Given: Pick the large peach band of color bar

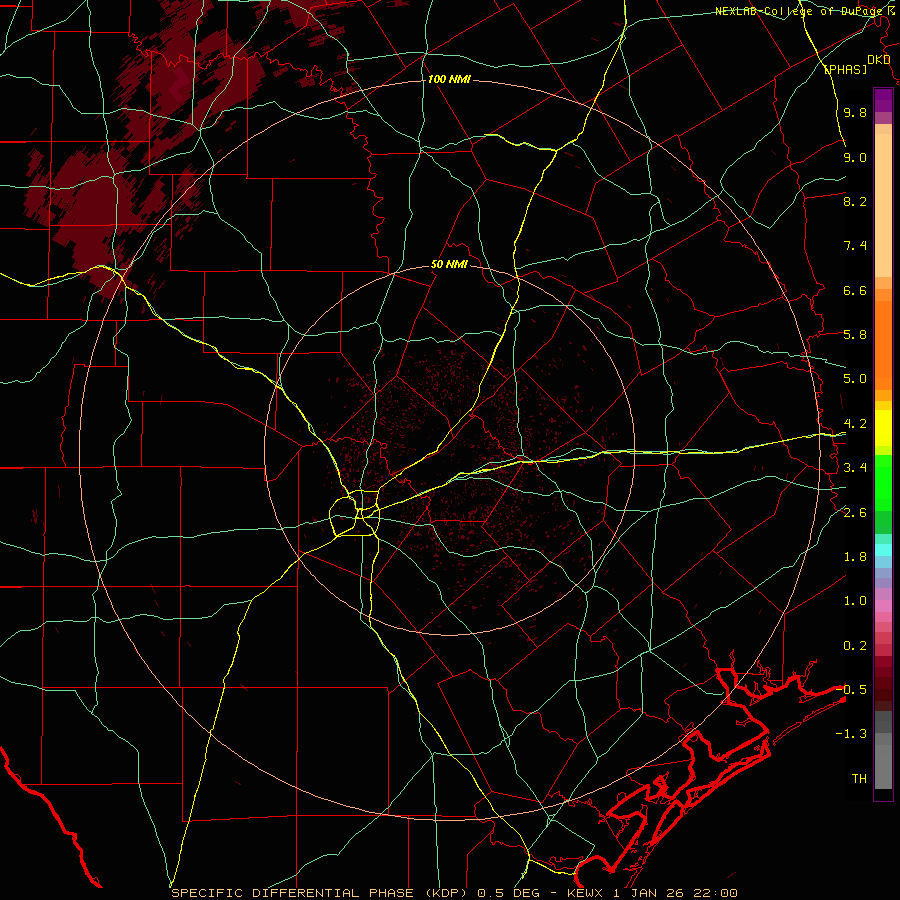Looking at the screenshot, I should (x=883, y=205).
